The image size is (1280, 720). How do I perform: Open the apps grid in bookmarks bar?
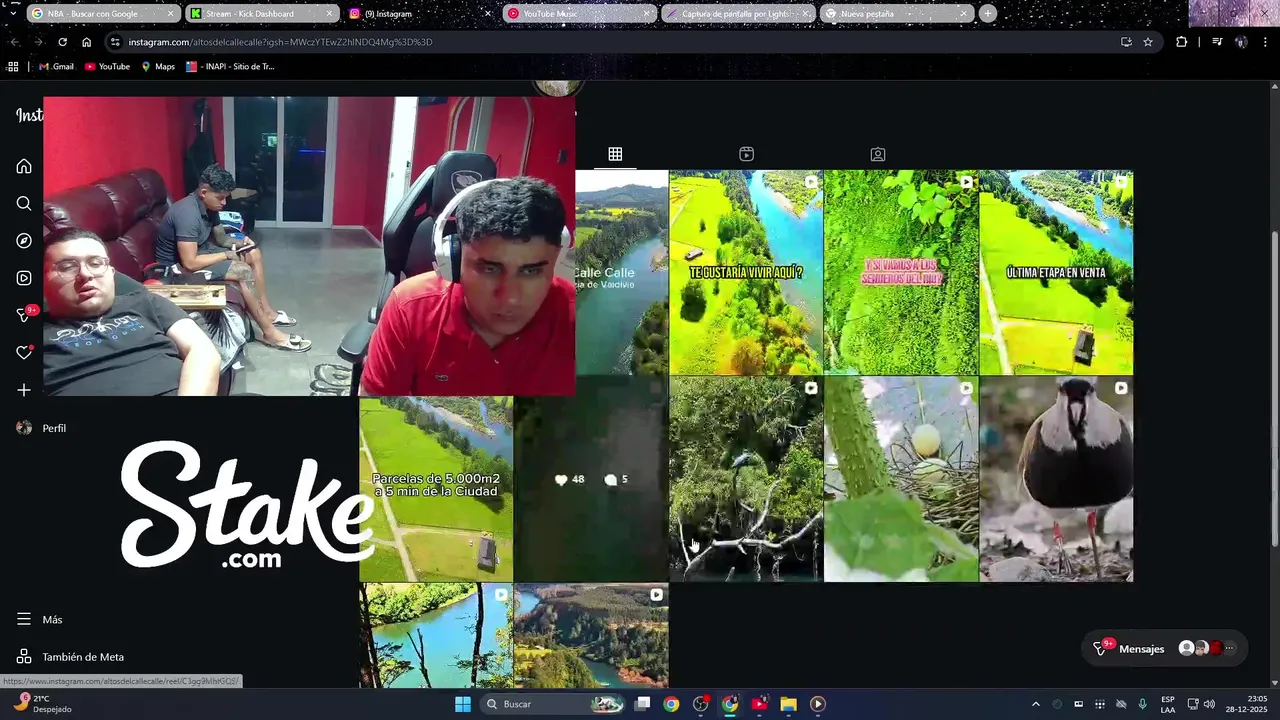click(x=13, y=67)
